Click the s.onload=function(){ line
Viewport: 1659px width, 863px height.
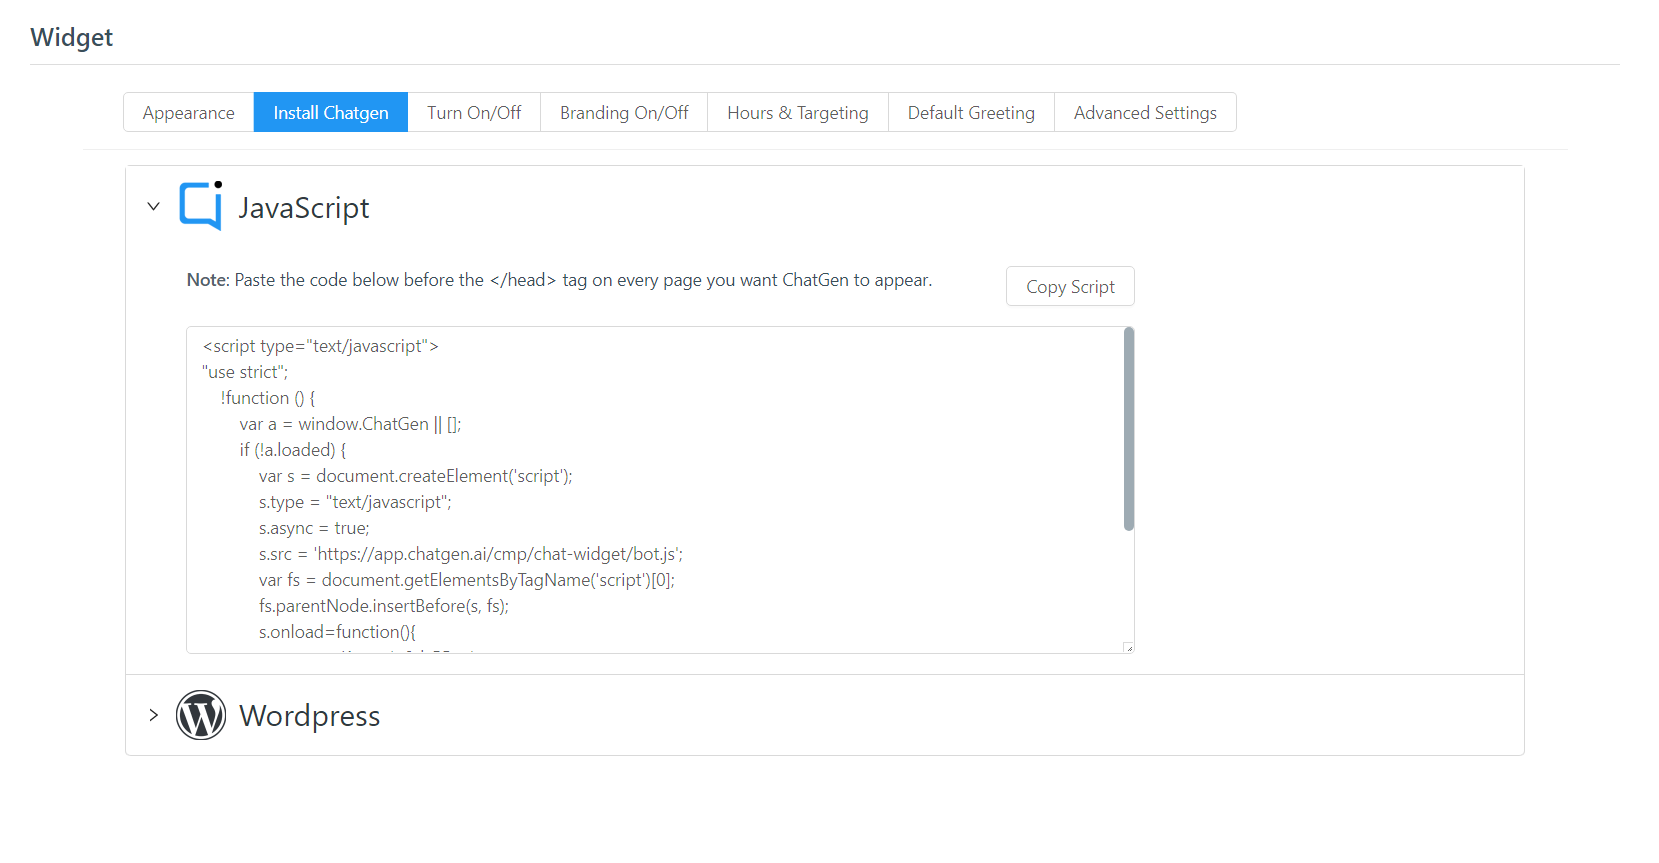click(x=337, y=632)
